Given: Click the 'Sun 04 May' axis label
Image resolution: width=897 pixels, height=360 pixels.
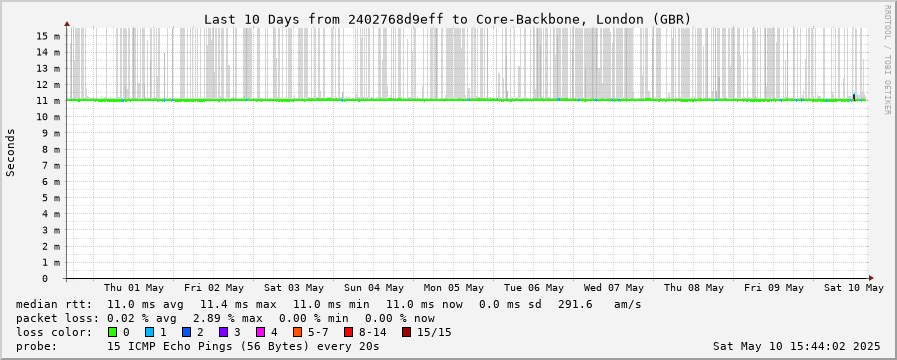Looking at the screenshot, I should pyautogui.click(x=374, y=288).
